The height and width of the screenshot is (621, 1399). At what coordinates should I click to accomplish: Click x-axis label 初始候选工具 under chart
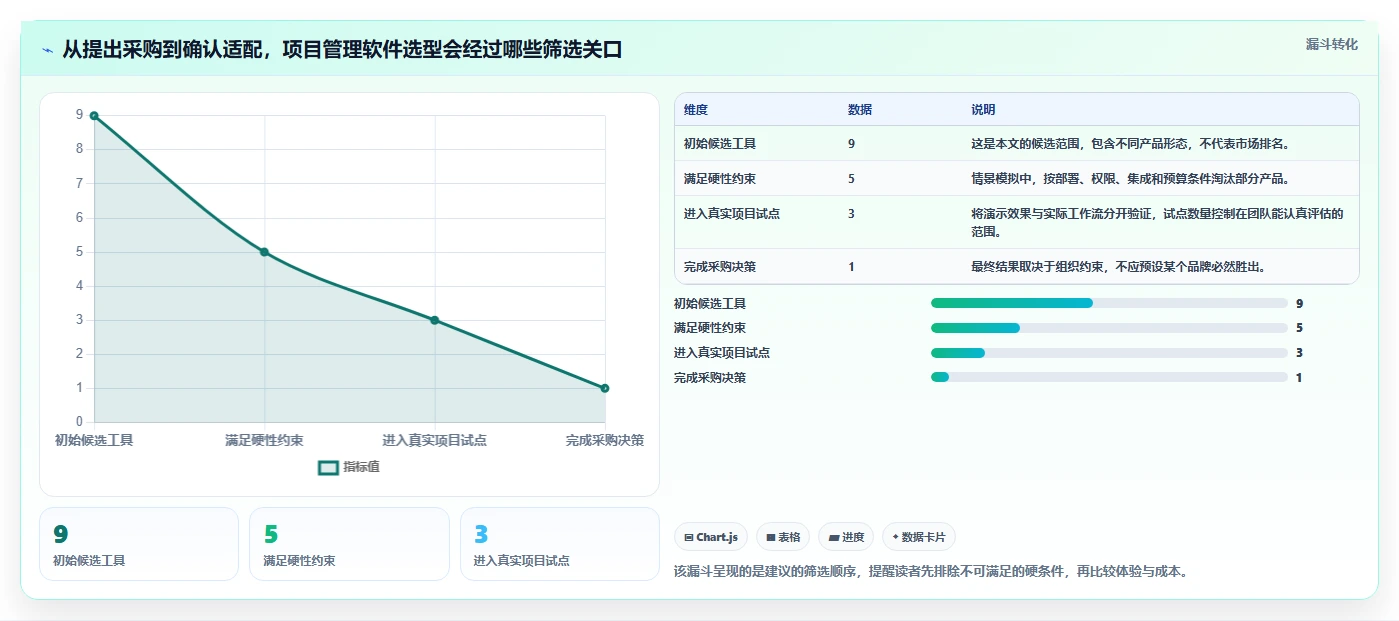tap(94, 440)
